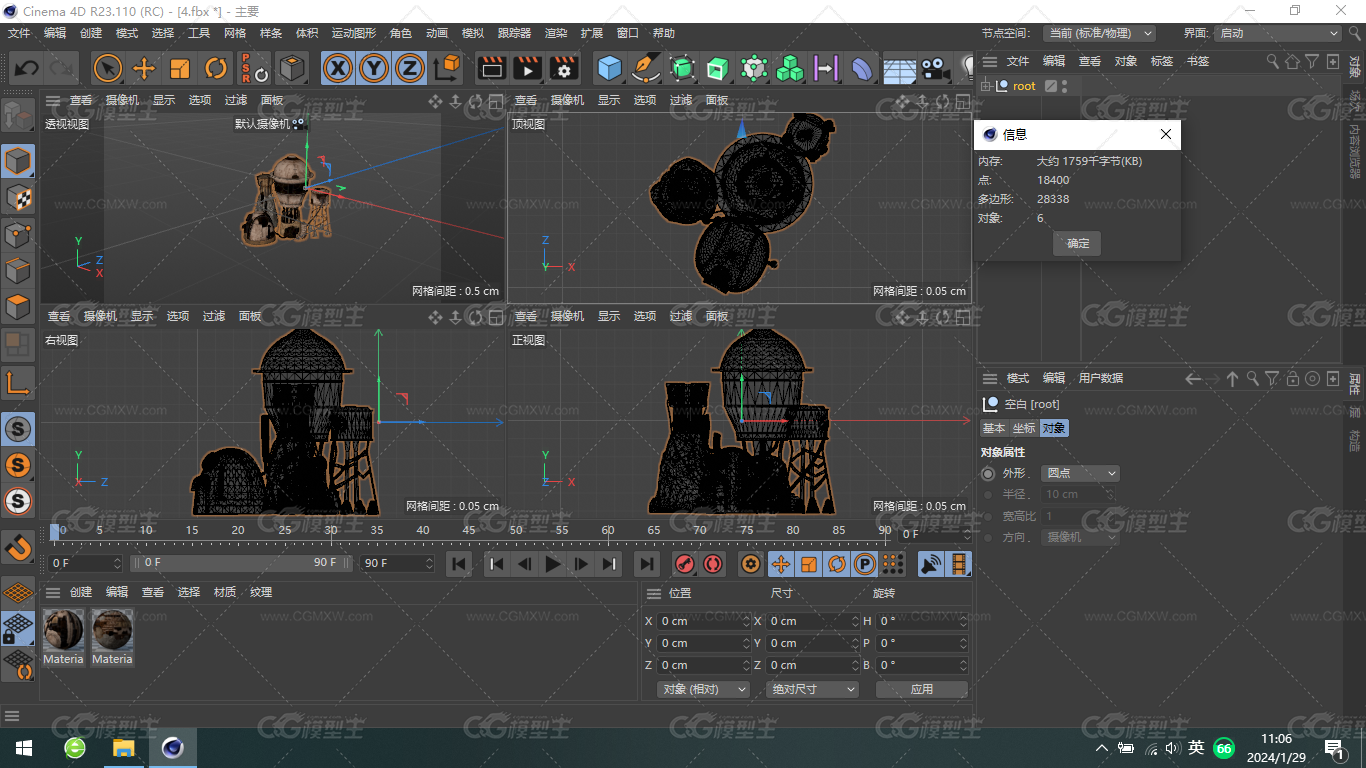This screenshot has height=768, width=1366.
Task: Click position X input field
Action: tap(704, 621)
